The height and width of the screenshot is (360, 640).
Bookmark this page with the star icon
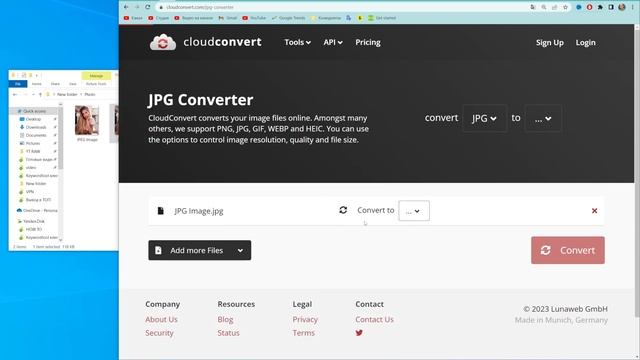pyautogui.click(x=565, y=7)
